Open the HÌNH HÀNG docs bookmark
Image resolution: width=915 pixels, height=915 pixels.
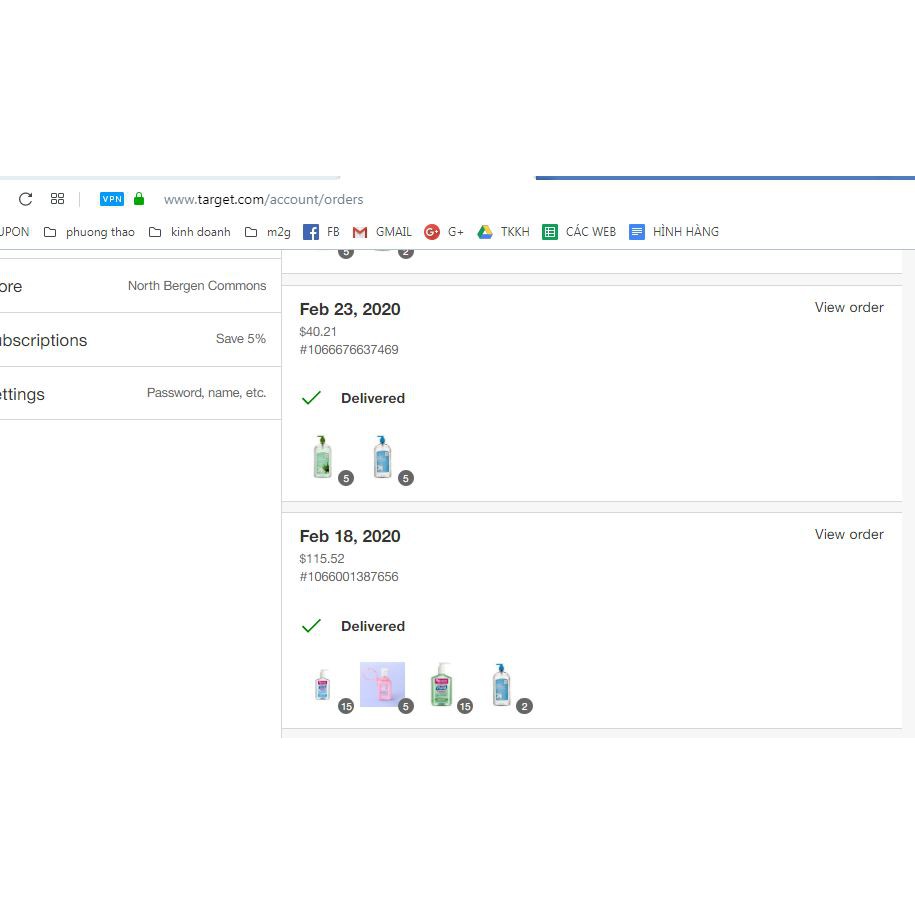[674, 232]
